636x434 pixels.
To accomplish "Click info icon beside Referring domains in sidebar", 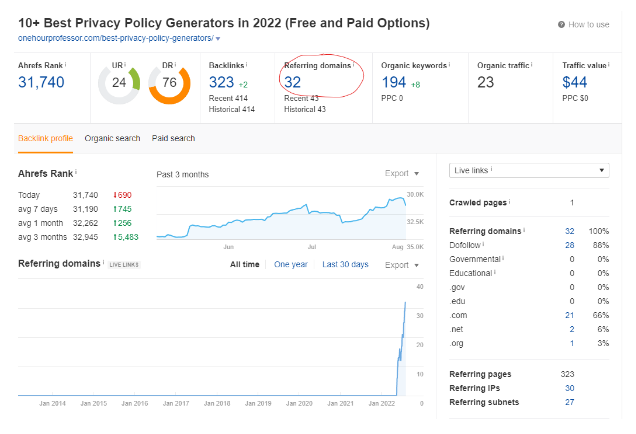I will 524,230.
